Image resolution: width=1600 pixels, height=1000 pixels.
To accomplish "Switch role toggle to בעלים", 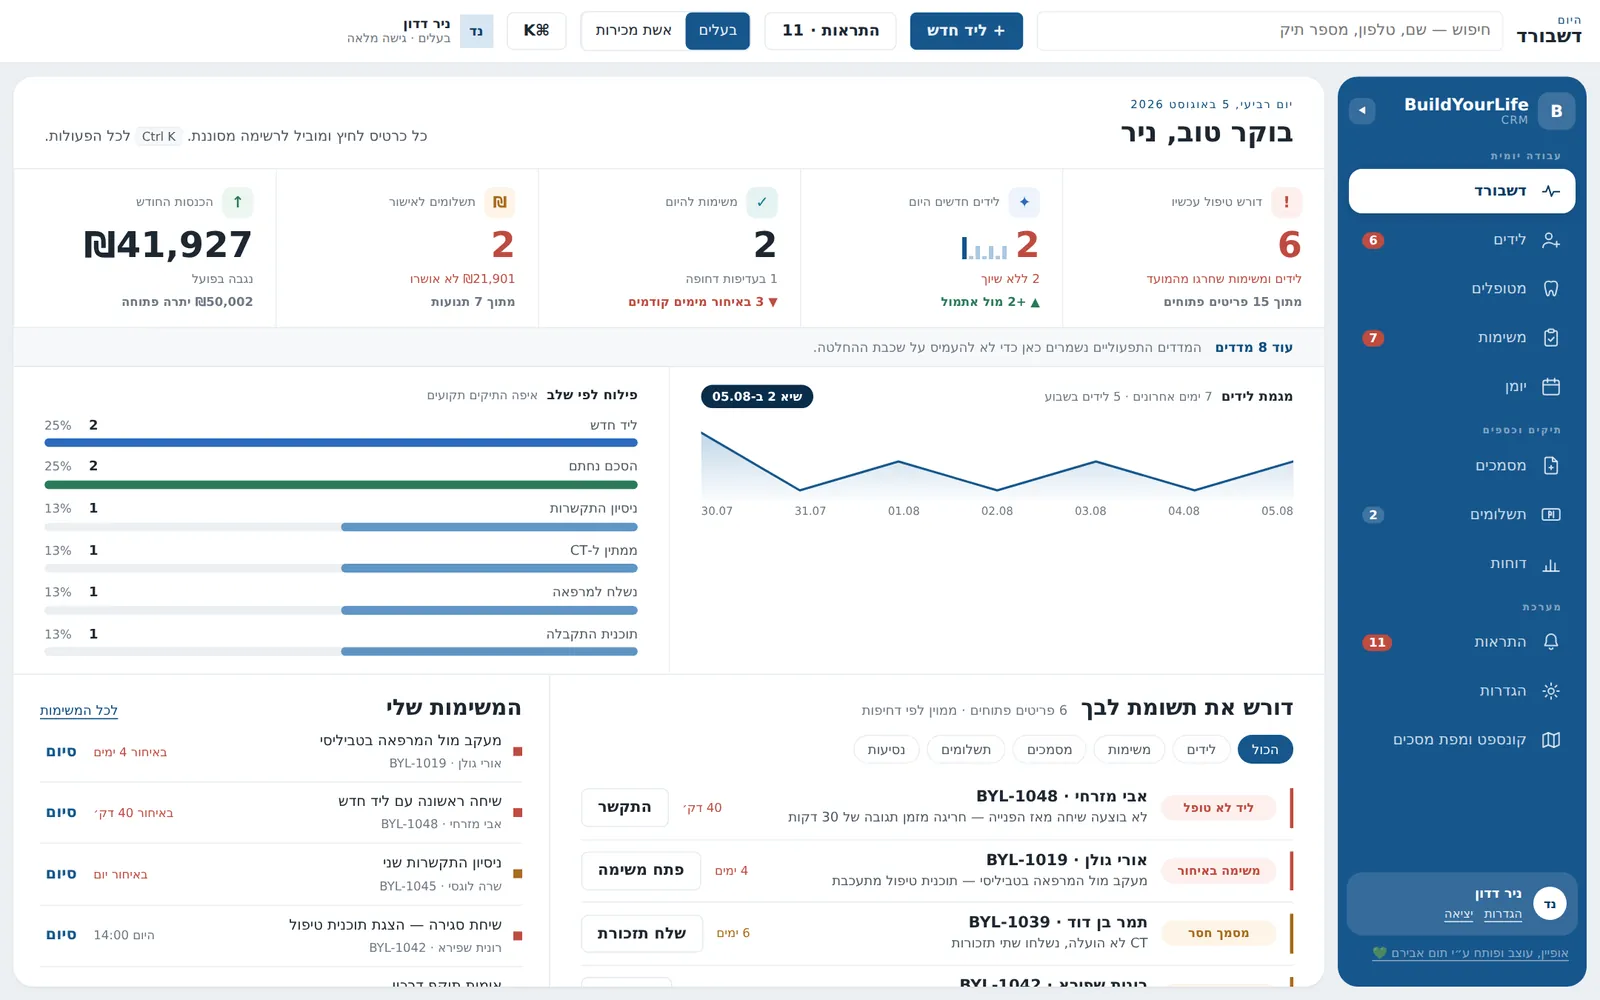I will pos(717,31).
